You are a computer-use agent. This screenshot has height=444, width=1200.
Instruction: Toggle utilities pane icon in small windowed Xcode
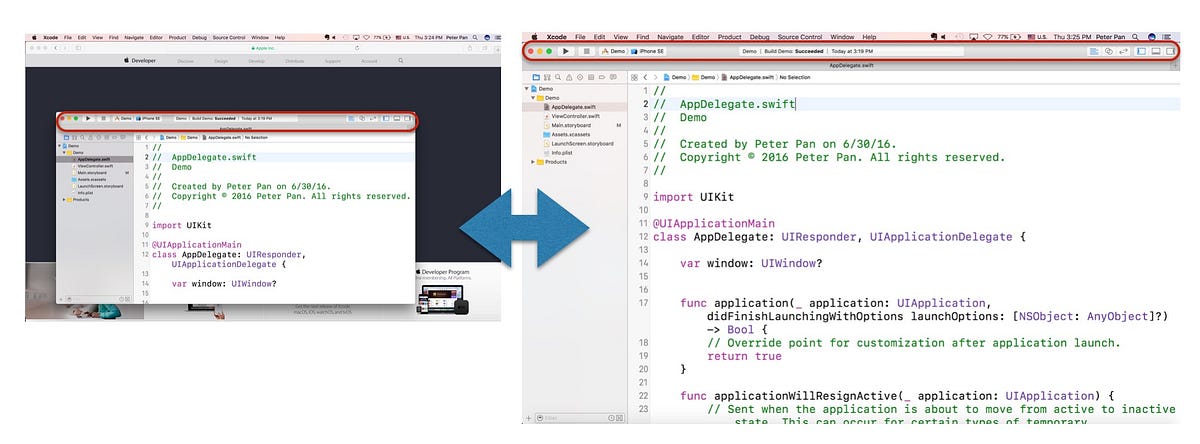coord(406,118)
